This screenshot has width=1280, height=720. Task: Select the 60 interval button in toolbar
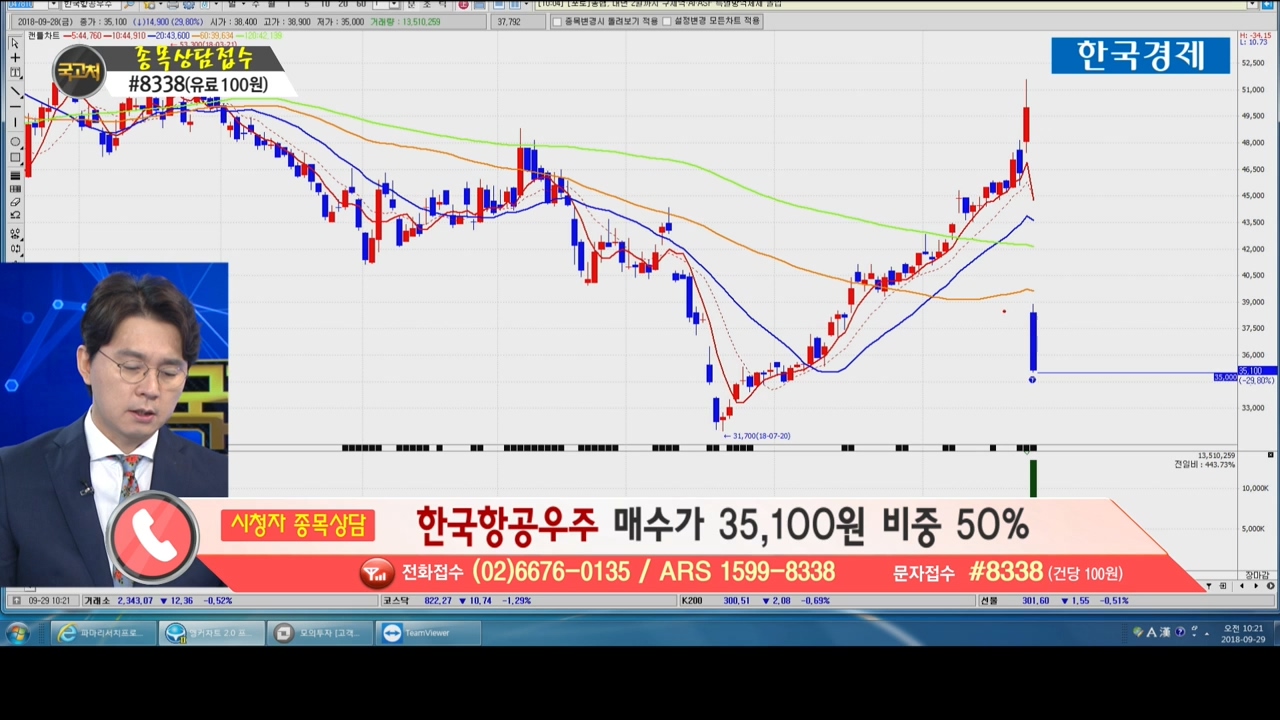[361, 5]
